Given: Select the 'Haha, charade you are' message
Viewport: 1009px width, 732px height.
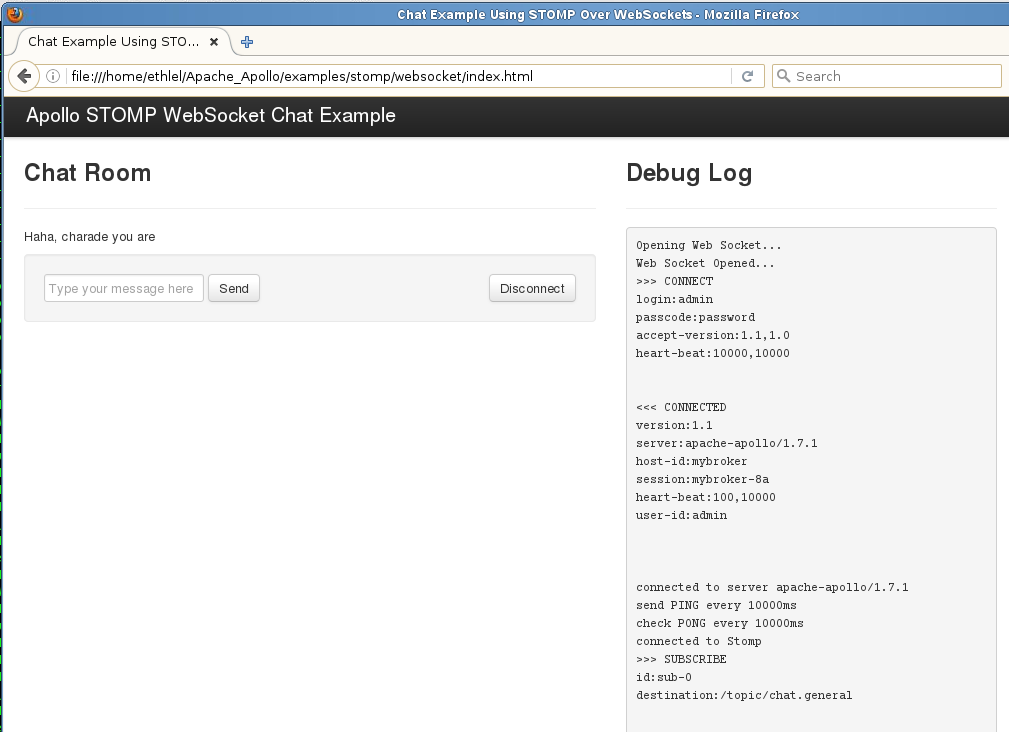Looking at the screenshot, I should [89, 237].
